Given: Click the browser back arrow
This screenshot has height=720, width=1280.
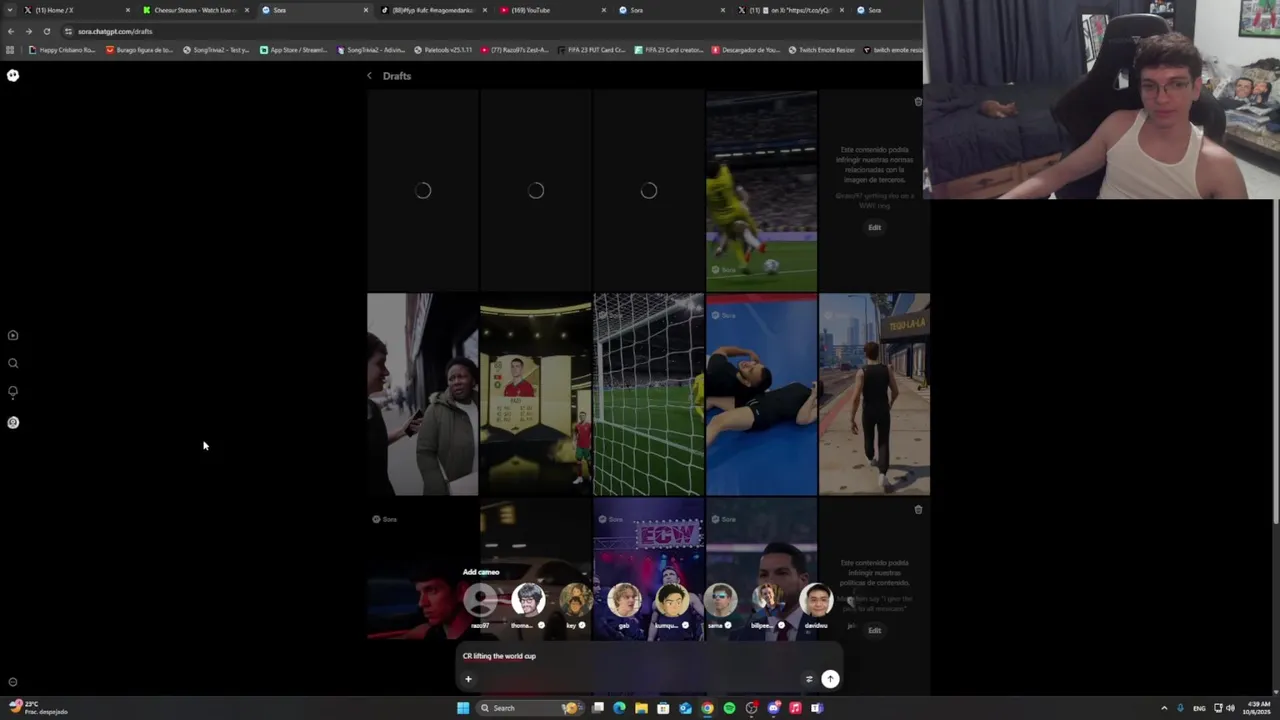Looking at the screenshot, I should (11, 31).
